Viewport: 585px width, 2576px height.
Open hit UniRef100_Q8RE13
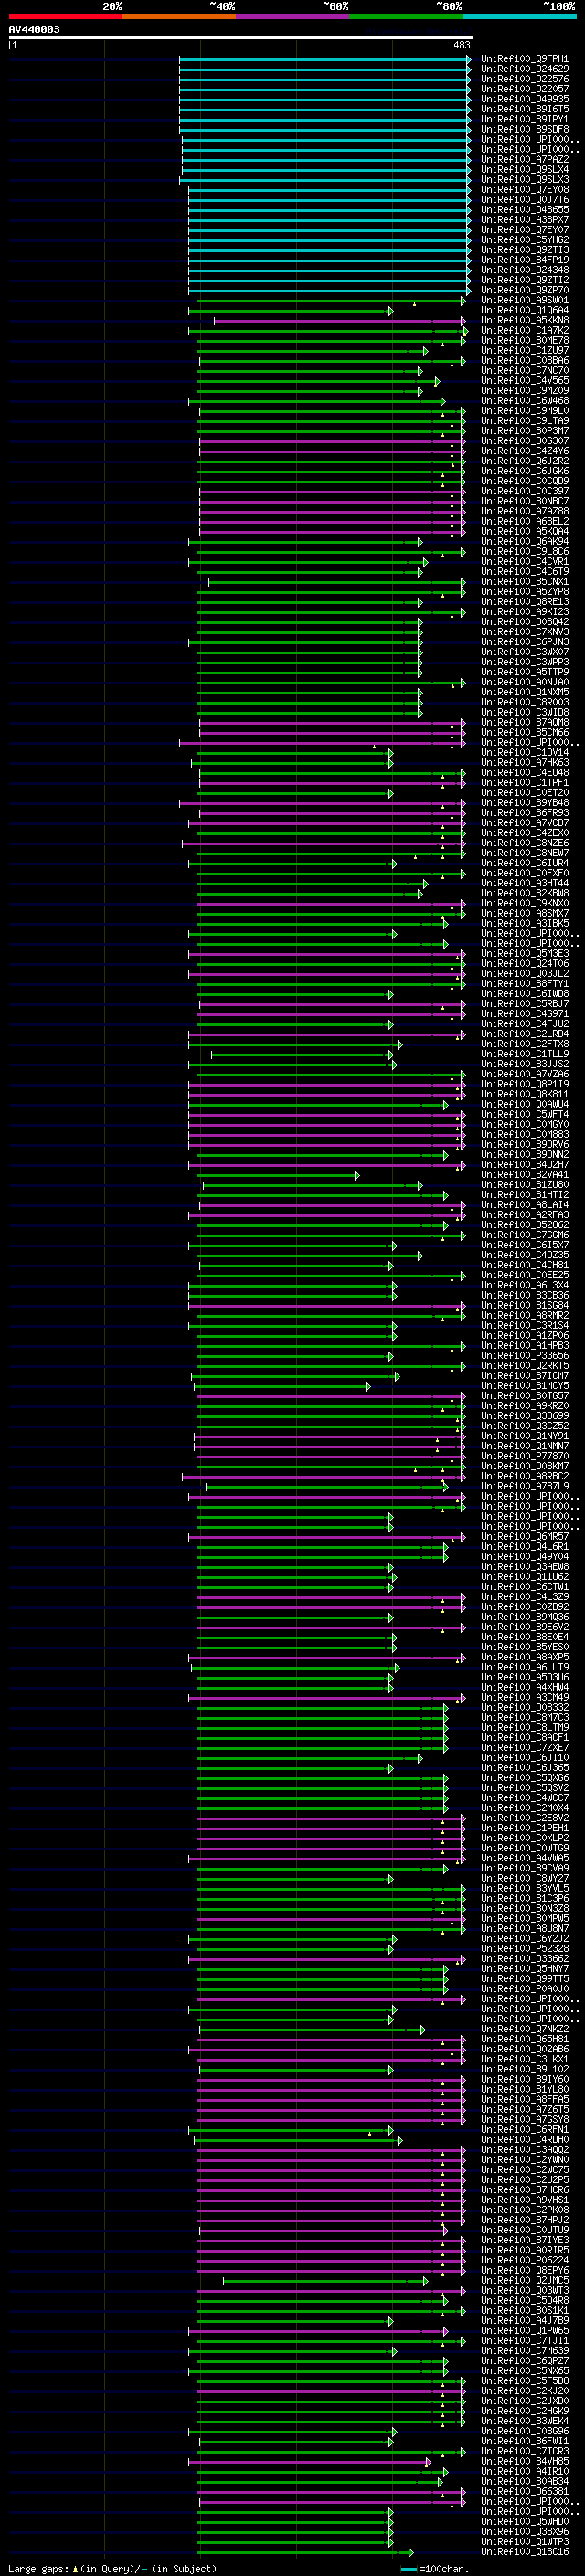pyautogui.click(x=525, y=602)
